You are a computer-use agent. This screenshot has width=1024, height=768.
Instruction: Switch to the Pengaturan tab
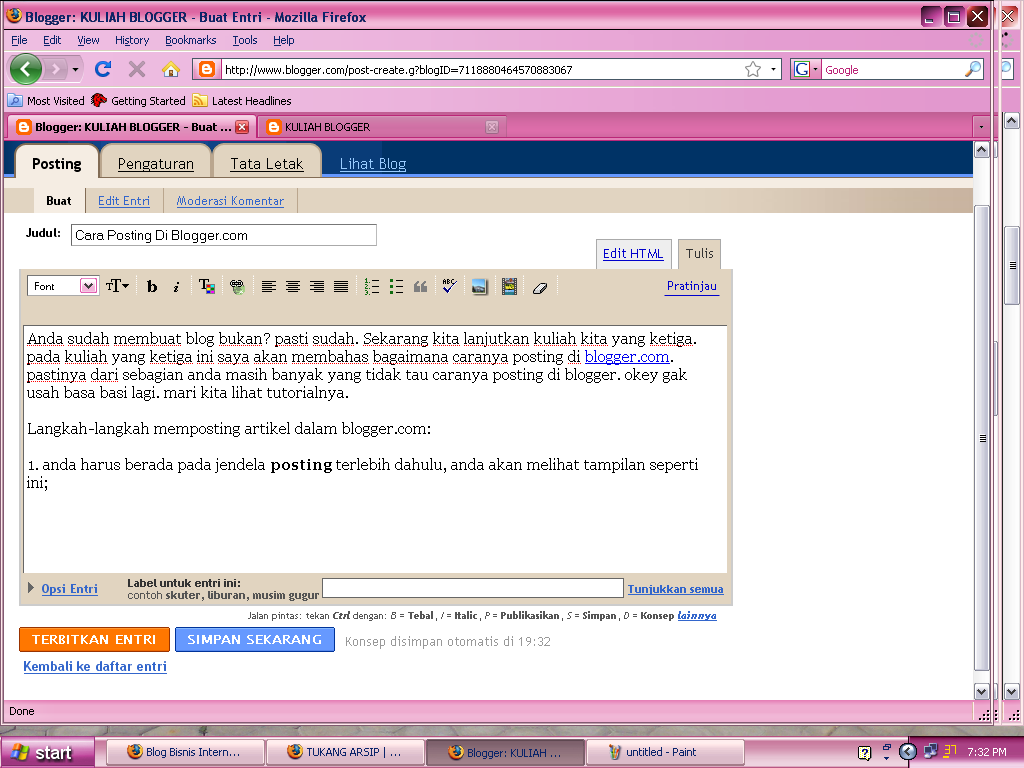(155, 163)
